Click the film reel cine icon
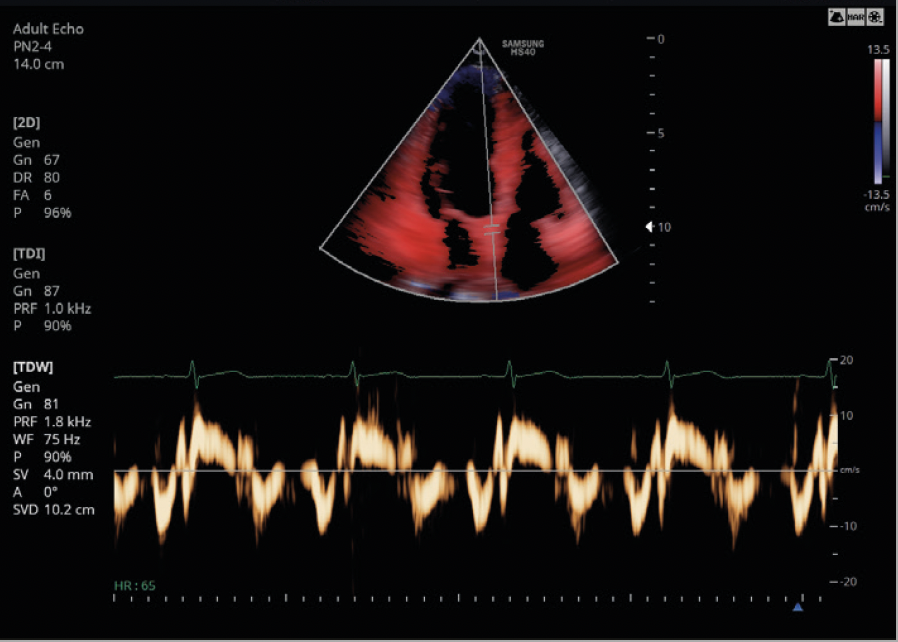Image resolution: width=898 pixels, height=642 pixels. point(875,17)
